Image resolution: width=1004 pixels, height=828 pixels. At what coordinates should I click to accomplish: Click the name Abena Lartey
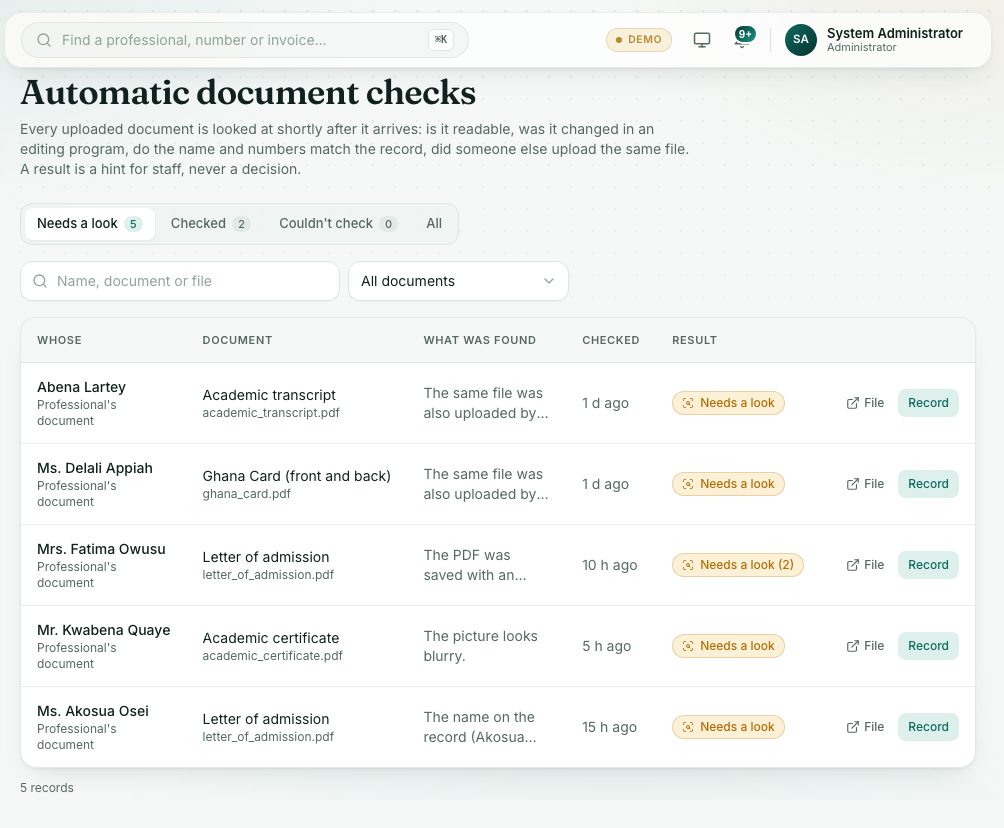tap(81, 387)
